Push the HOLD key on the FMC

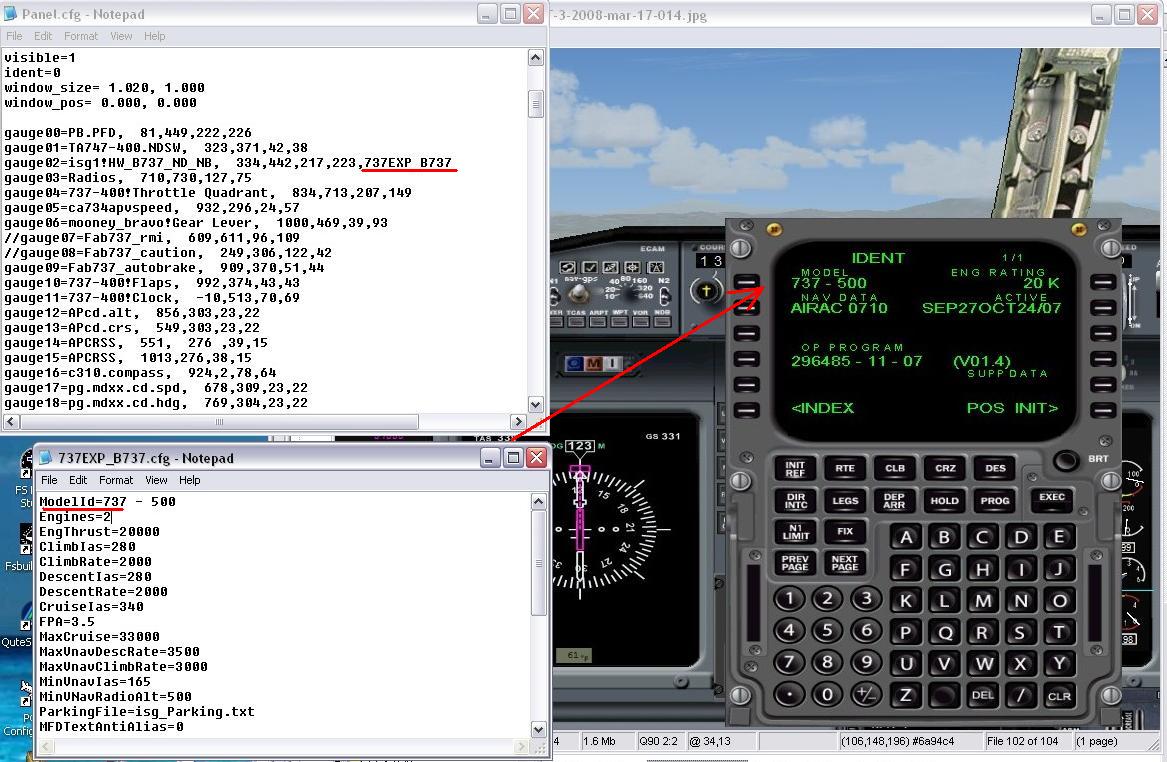coord(944,501)
